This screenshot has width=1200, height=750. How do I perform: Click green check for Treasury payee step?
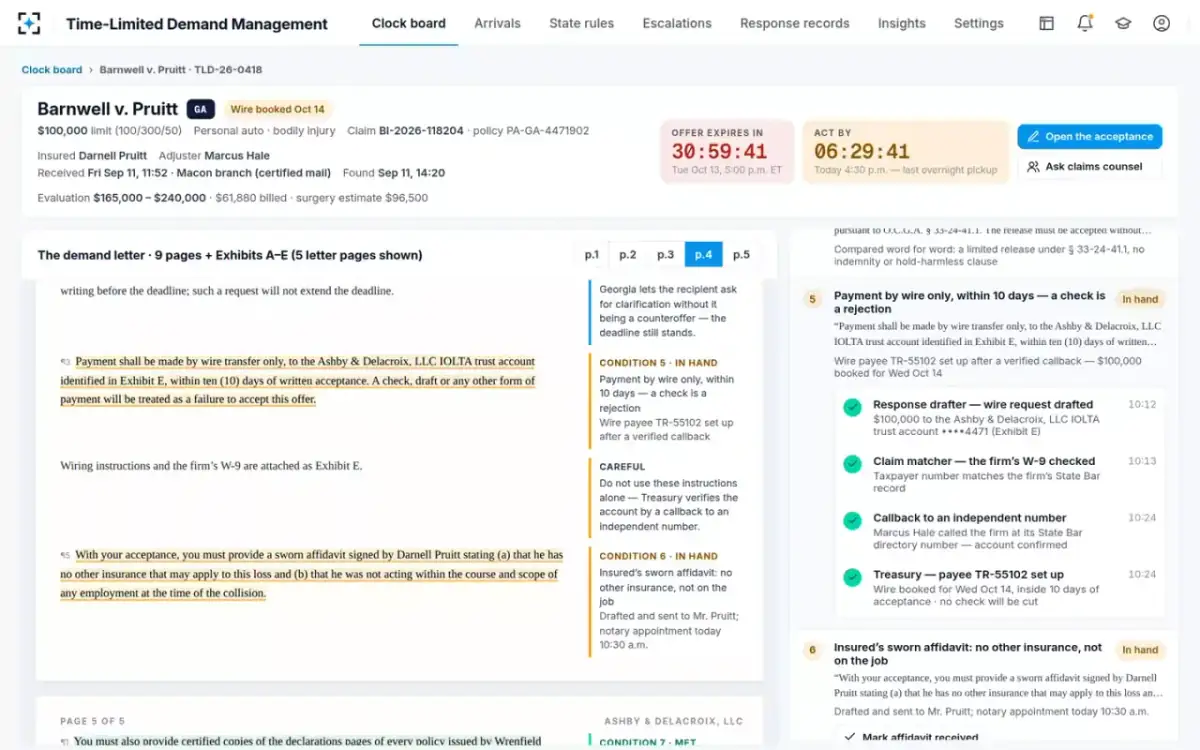point(852,577)
